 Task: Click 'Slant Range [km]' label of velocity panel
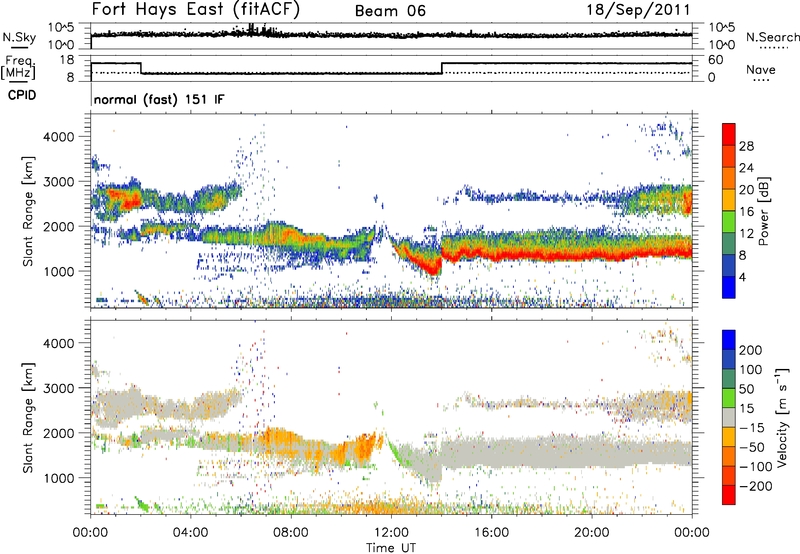point(28,418)
